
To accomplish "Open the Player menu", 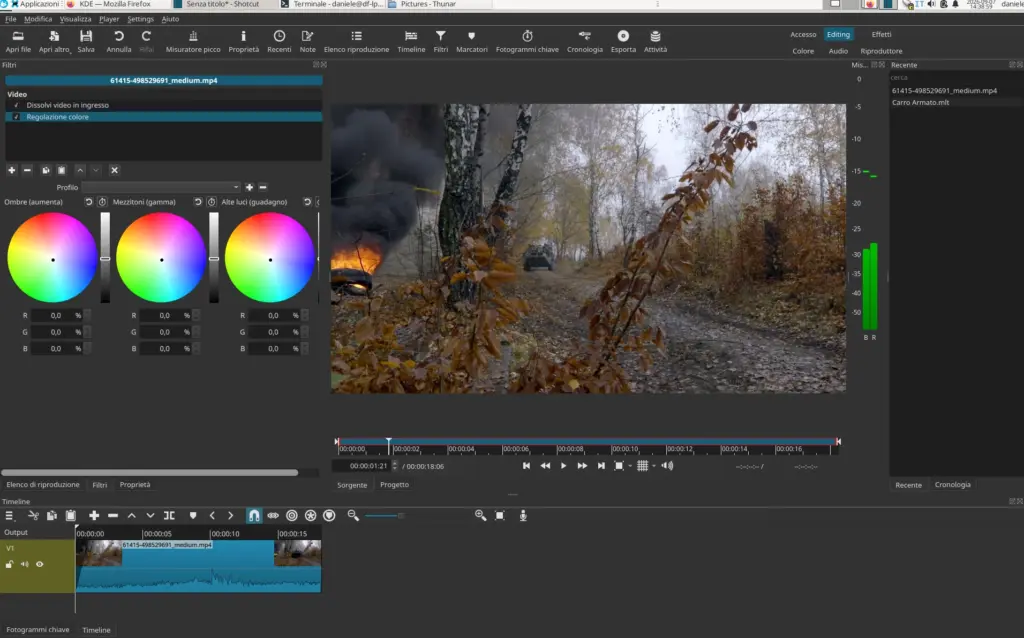I will coord(109,19).
